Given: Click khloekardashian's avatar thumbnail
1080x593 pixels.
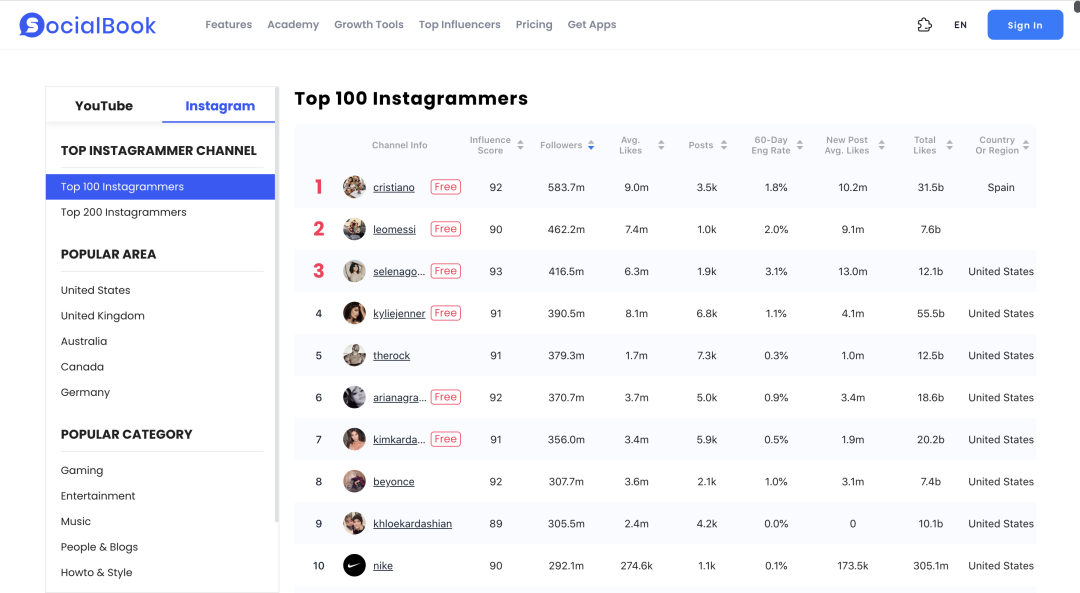Looking at the screenshot, I should tap(354, 523).
